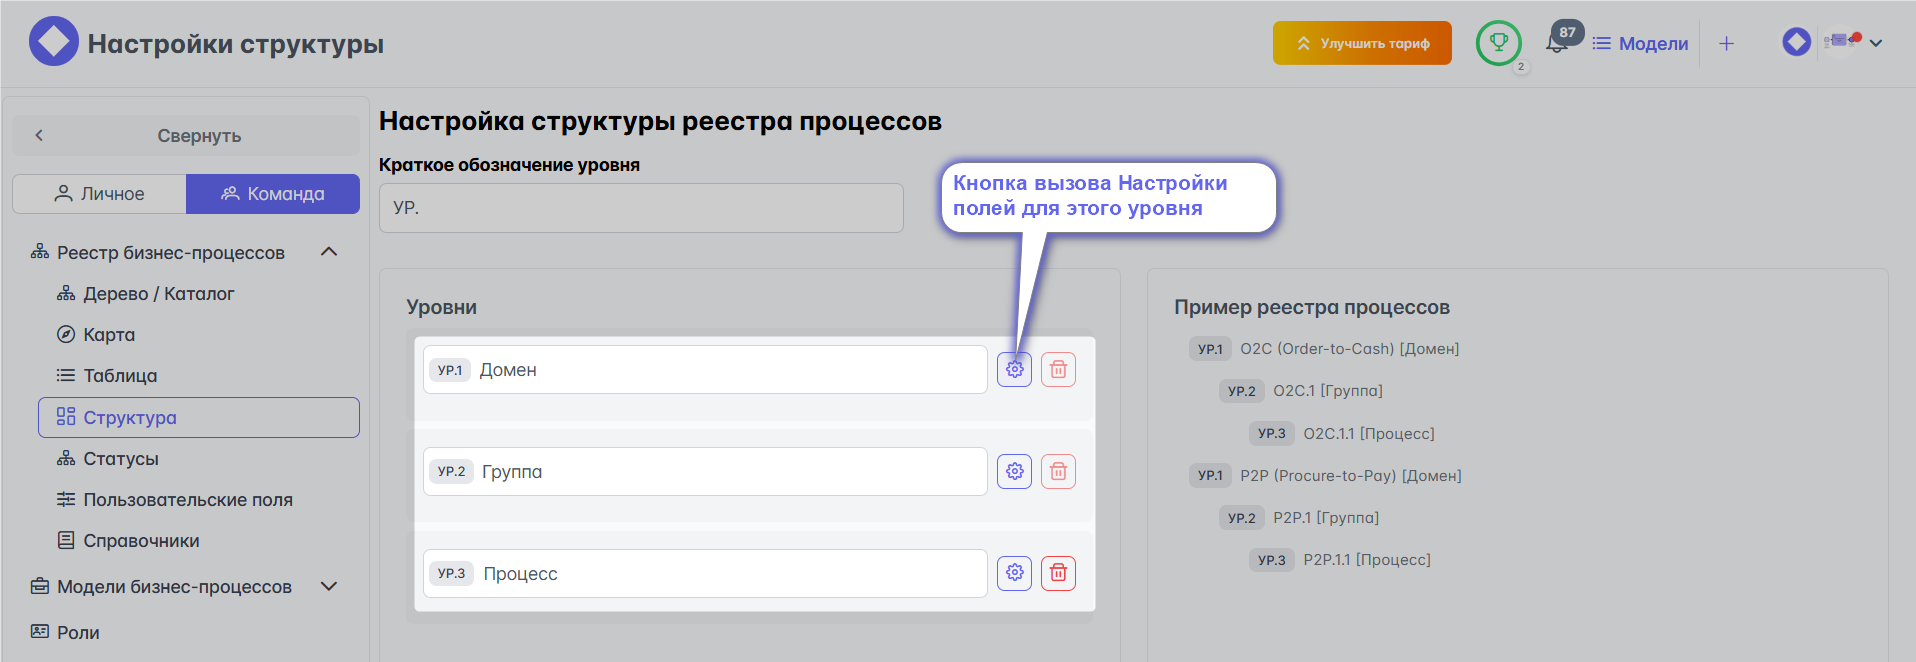Open field settings for Группа level
The width and height of the screenshot is (1916, 662).
1014,471
